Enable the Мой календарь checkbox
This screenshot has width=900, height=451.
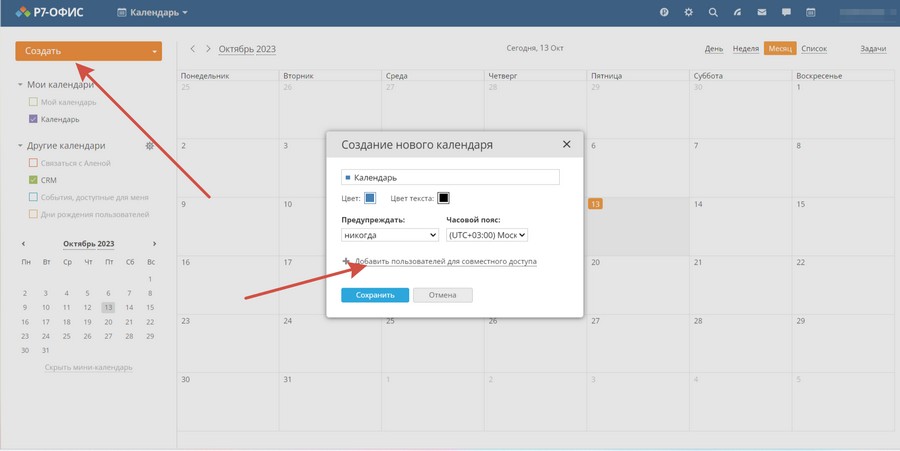pos(33,102)
